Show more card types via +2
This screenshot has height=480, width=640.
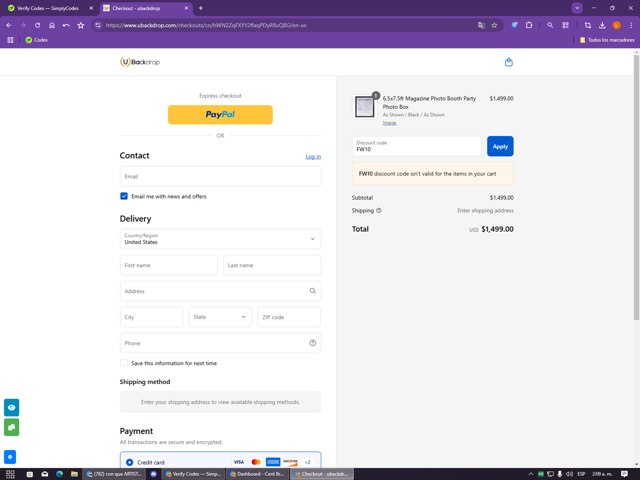tap(308, 462)
